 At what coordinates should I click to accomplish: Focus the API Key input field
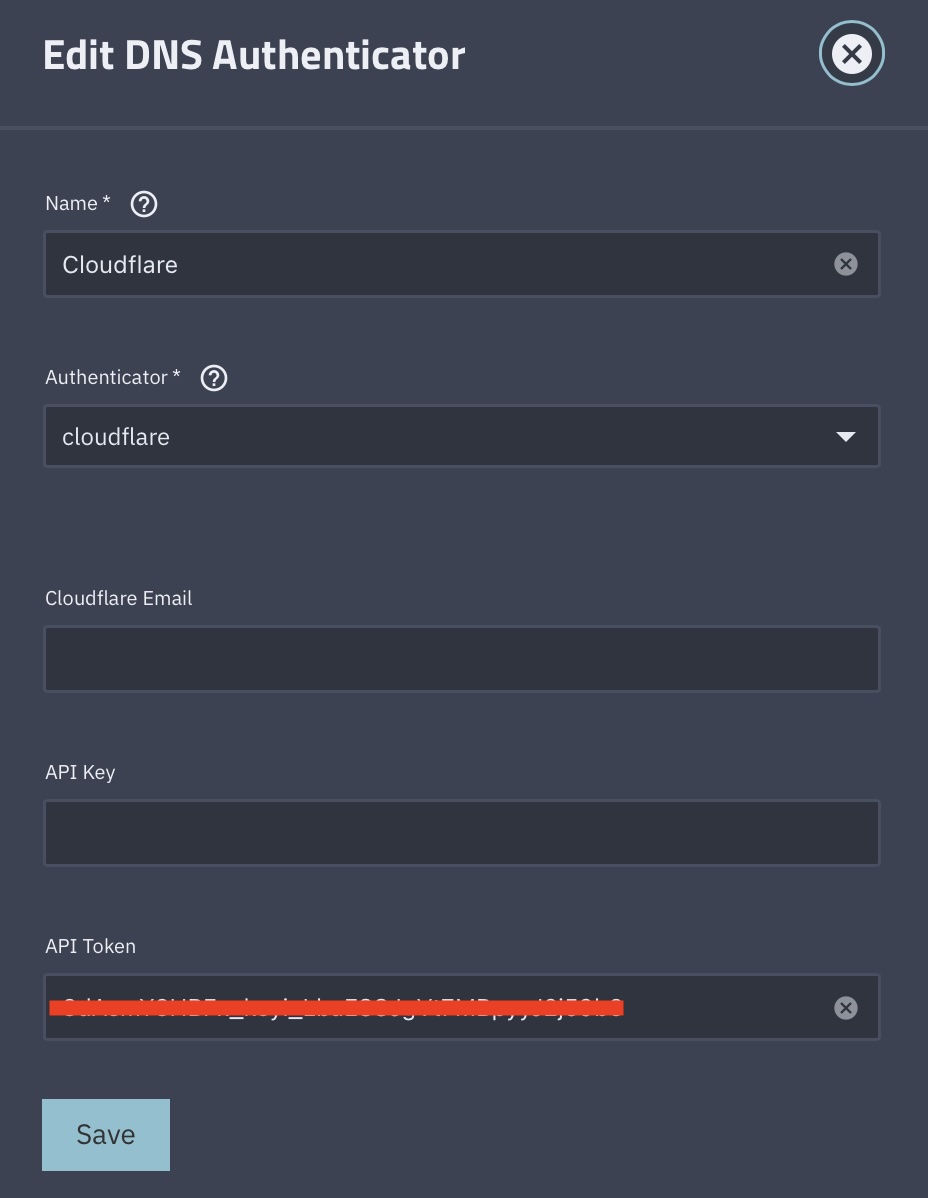click(x=461, y=833)
